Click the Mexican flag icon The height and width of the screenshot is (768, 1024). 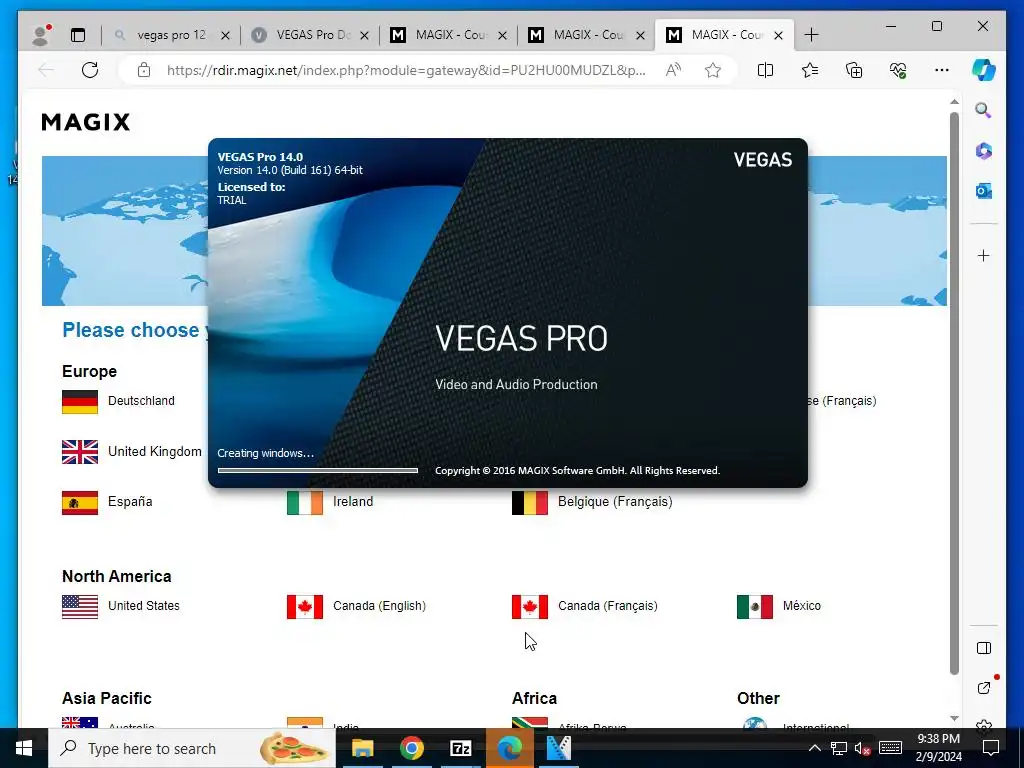pos(755,607)
